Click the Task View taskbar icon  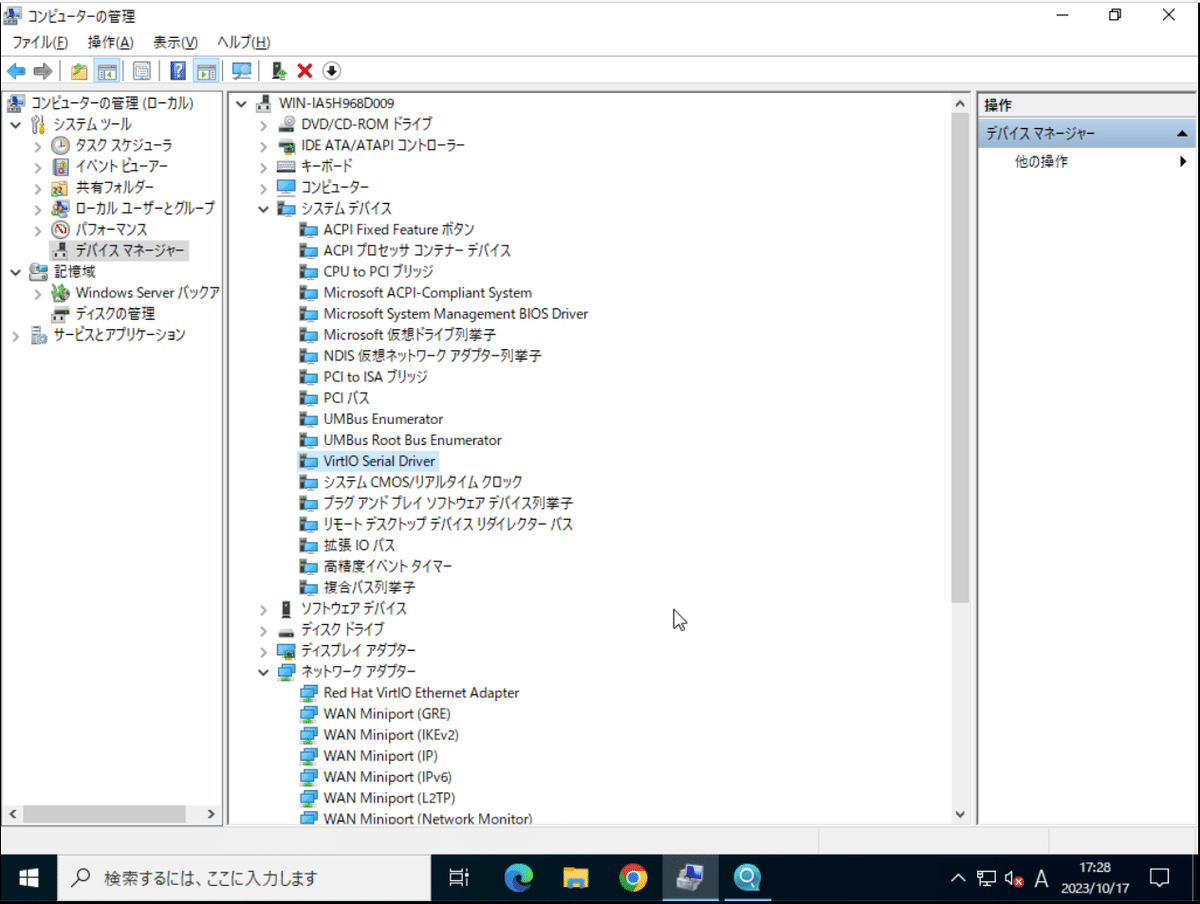[459, 878]
